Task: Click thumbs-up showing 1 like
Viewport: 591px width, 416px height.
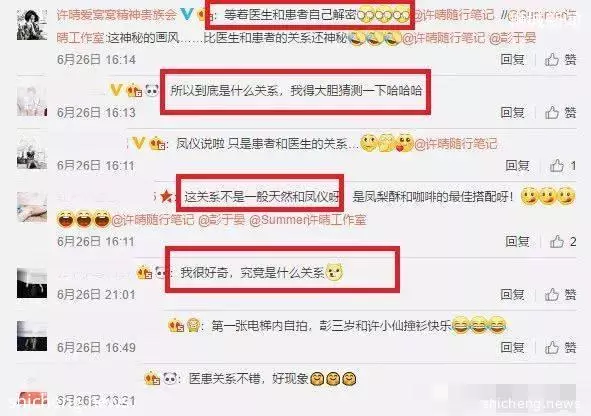Action: (562, 165)
